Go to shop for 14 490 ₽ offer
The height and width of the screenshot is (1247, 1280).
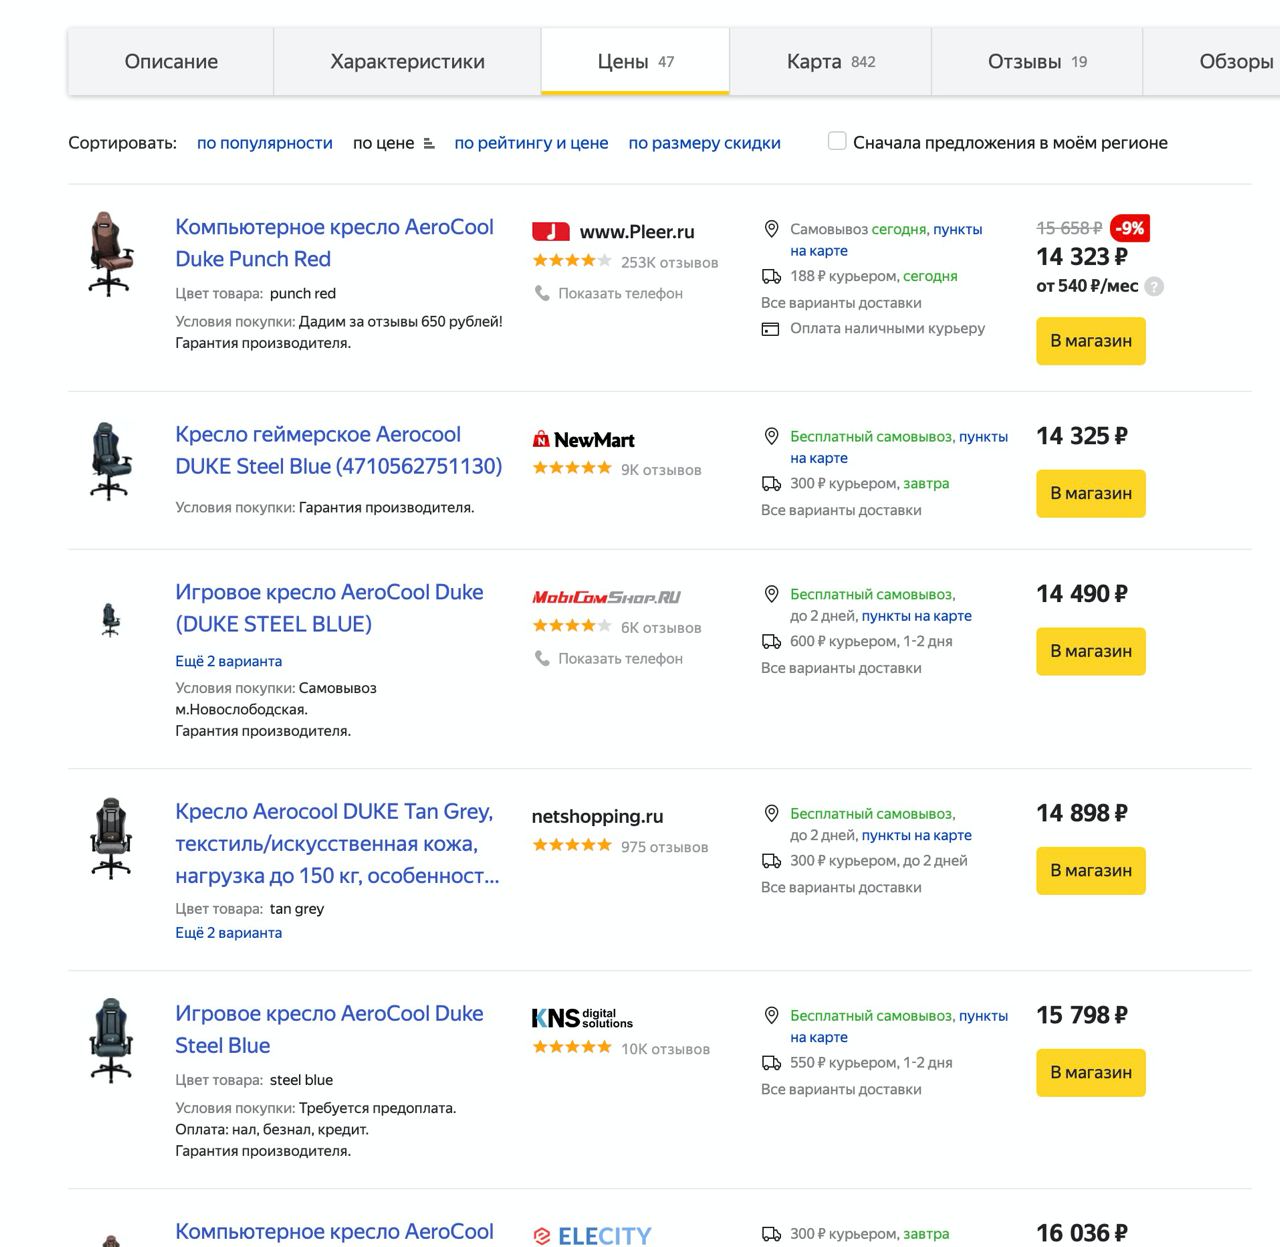pos(1091,652)
